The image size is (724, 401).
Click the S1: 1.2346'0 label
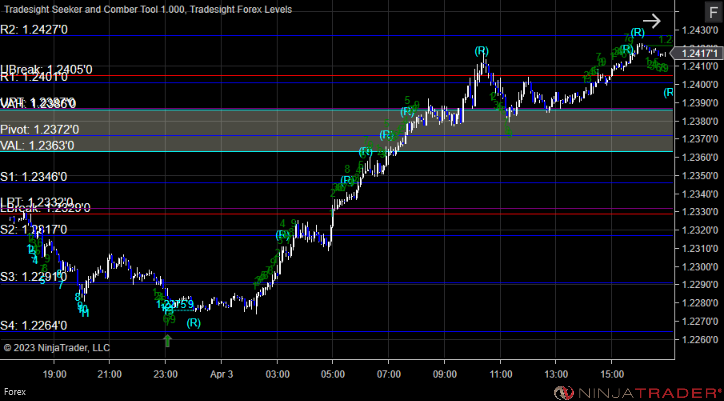click(x=34, y=176)
